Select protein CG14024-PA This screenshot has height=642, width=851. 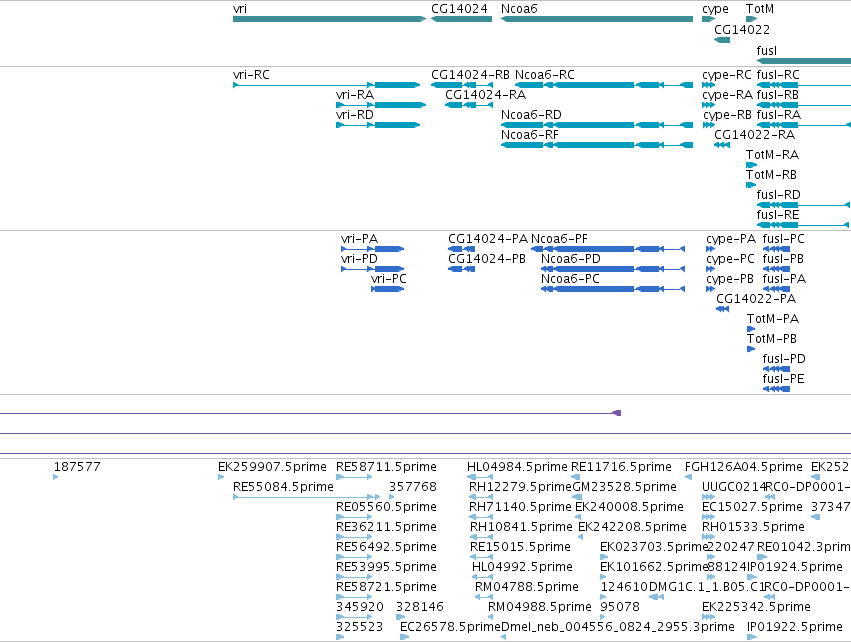click(x=461, y=249)
